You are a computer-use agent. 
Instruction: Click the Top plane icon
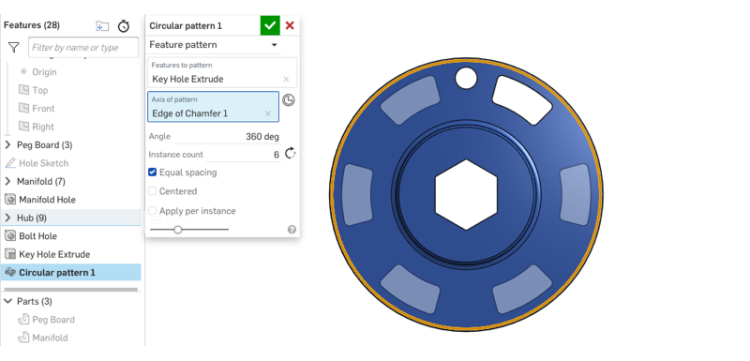click(23, 90)
